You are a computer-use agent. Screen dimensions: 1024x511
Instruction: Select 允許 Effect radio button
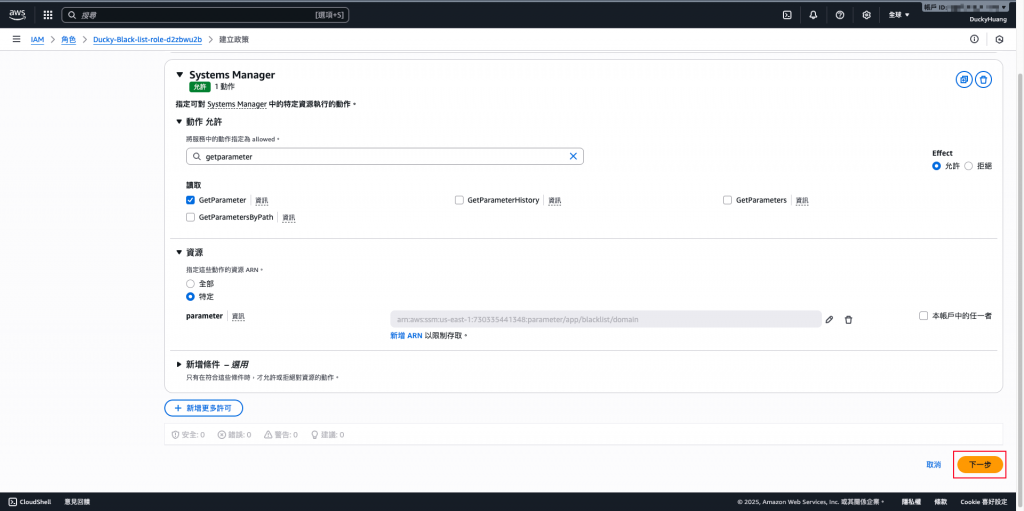(x=936, y=166)
